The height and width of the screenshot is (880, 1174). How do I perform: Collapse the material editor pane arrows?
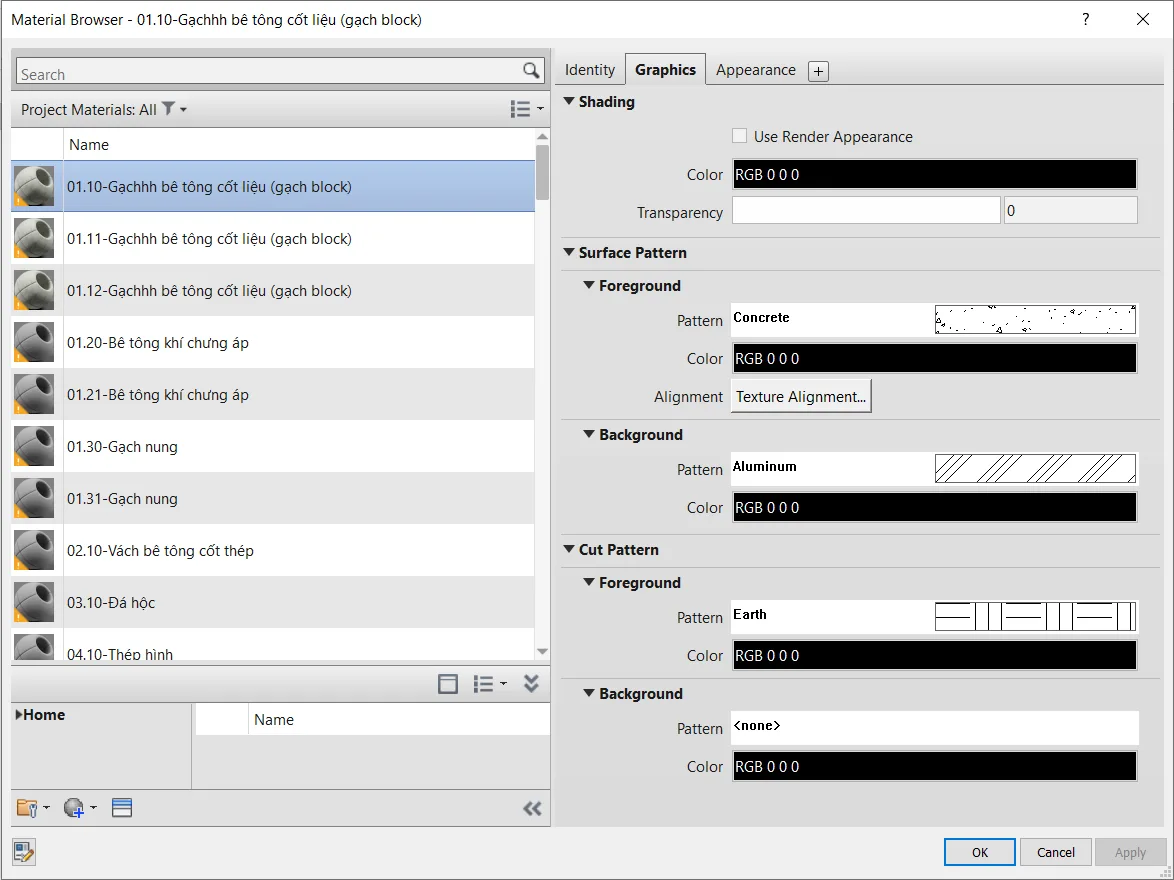coord(532,808)
